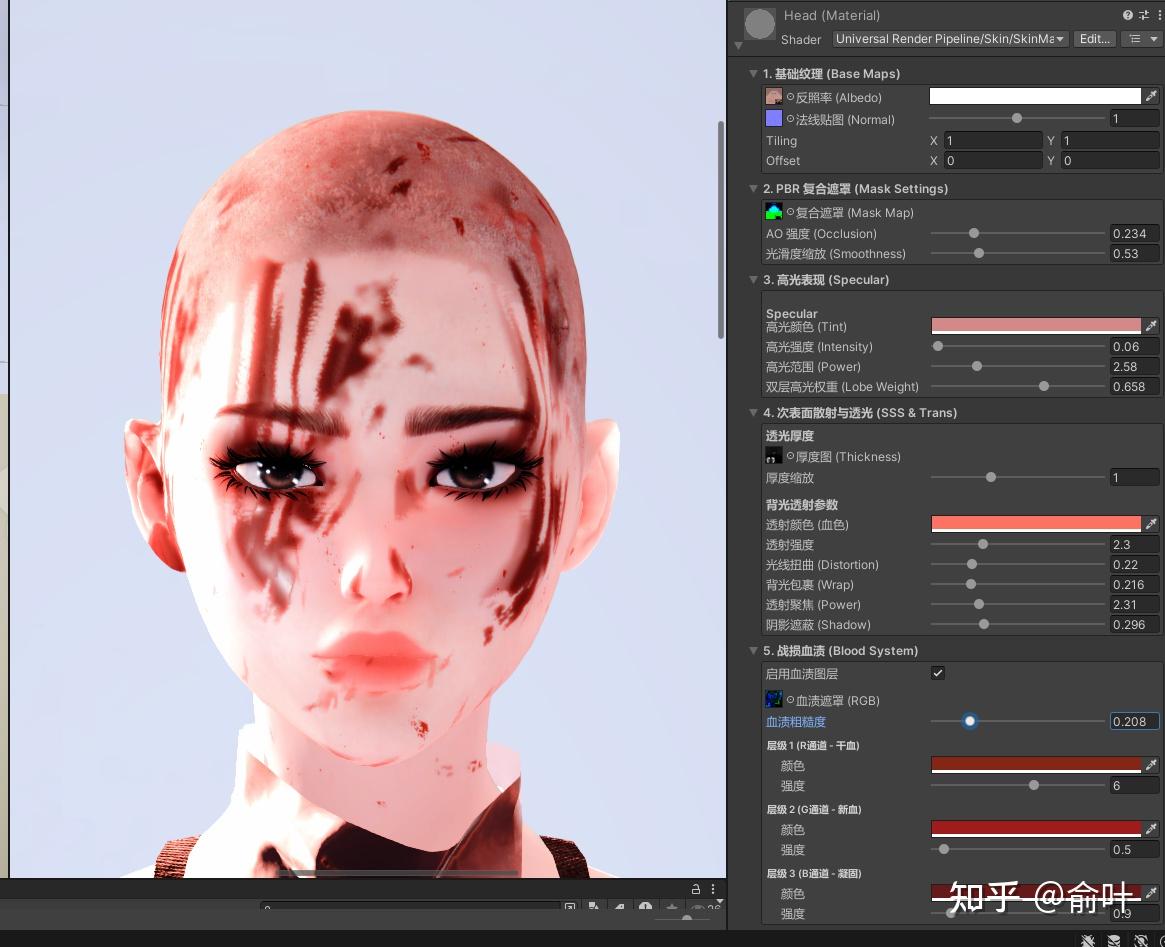Select the Thickness map texture slot
The image size is (1165, 947).
pyautogui.click(x=773, y=455)
